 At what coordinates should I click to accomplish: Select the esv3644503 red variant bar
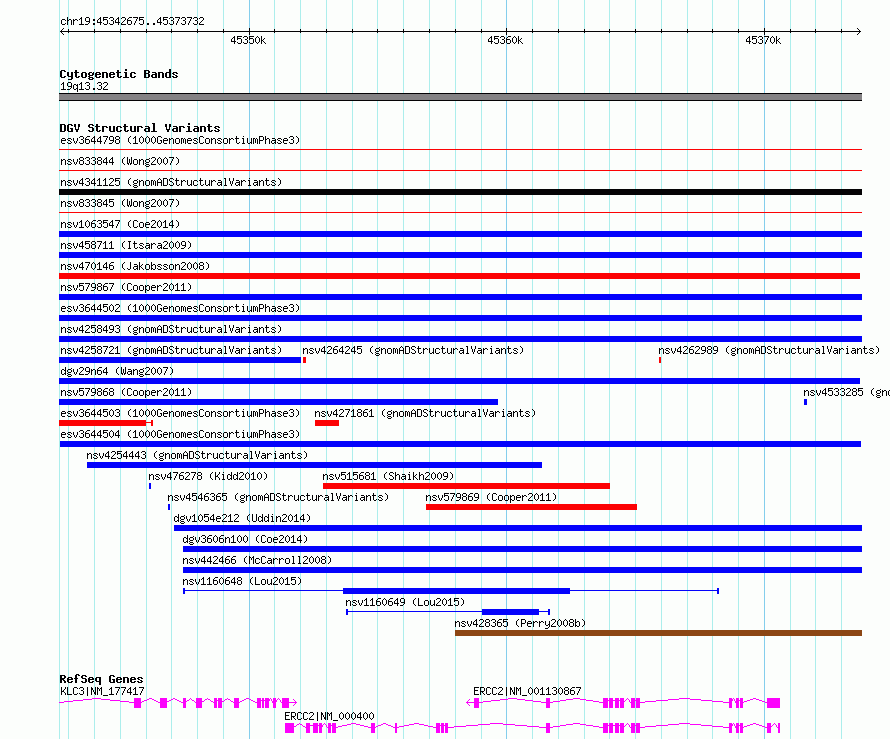pyautogui.click(x=106, y=423)
